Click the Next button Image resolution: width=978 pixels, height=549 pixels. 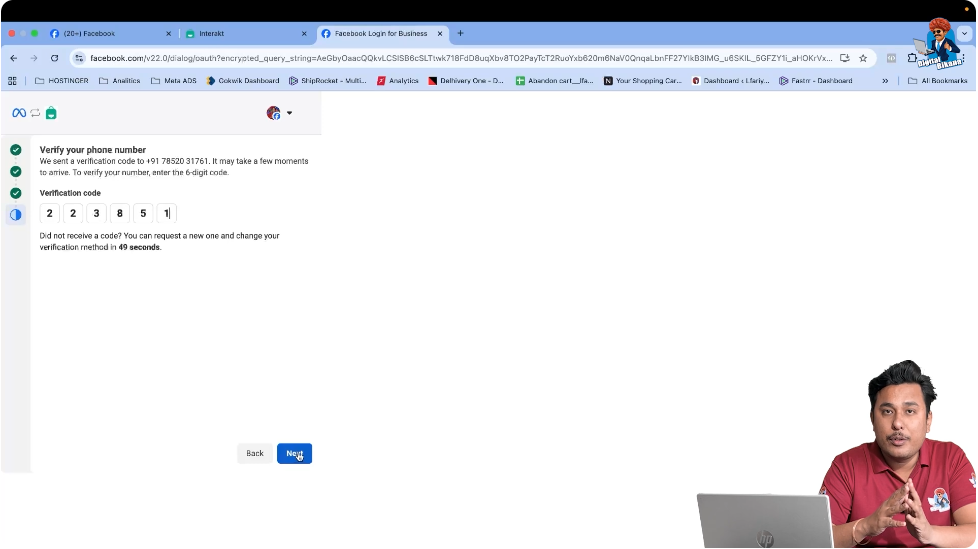[x=294, y=454]
